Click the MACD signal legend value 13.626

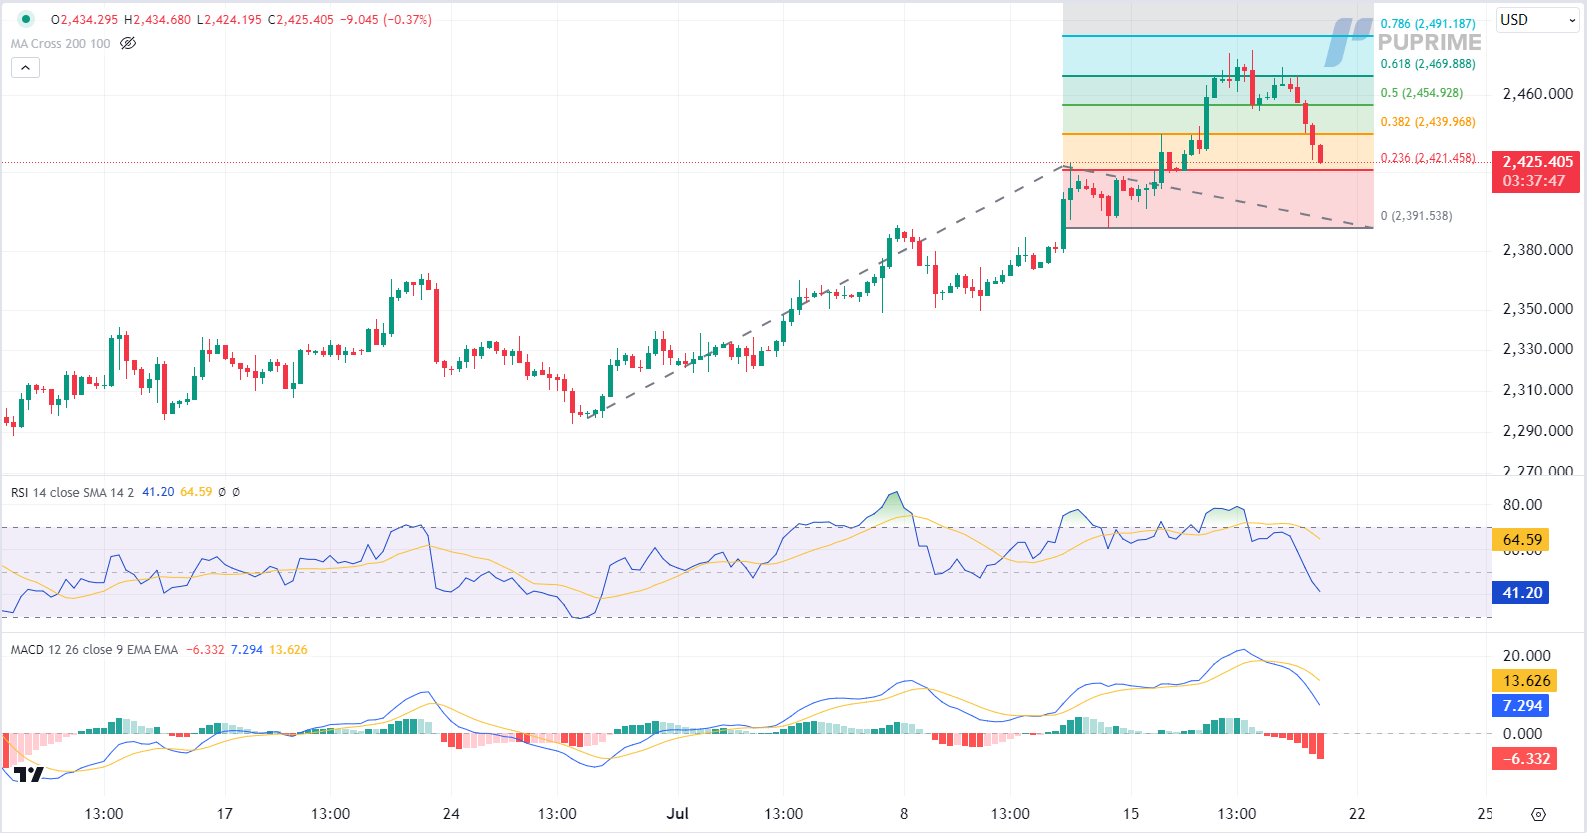click(288, 650)
